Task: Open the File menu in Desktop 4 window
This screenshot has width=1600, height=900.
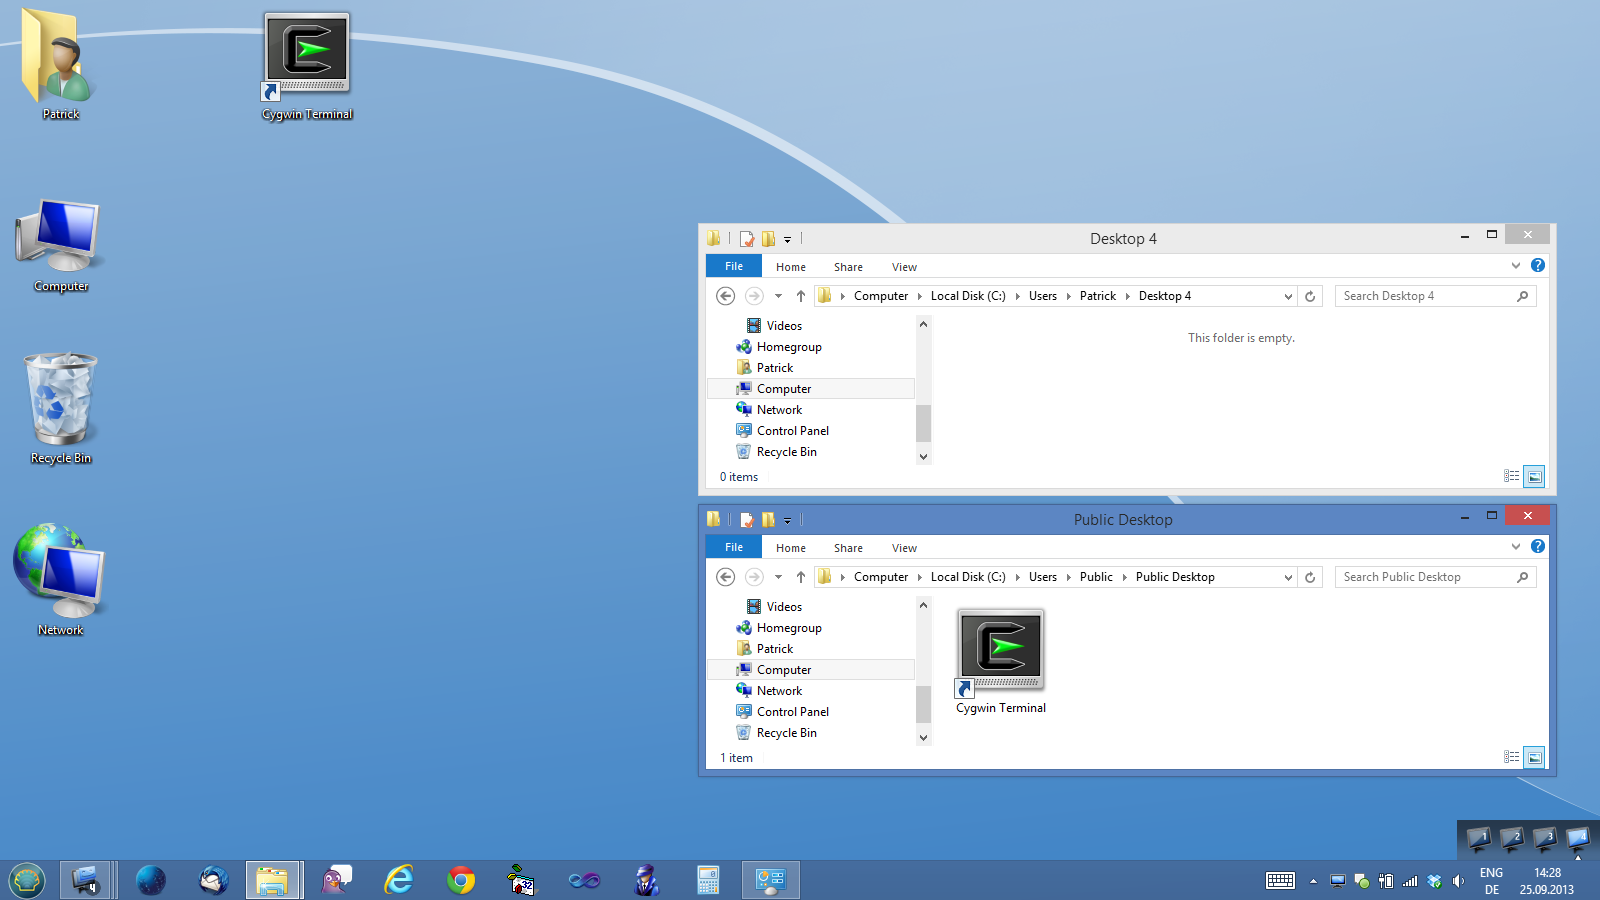Action: click(x=733, y=266)
